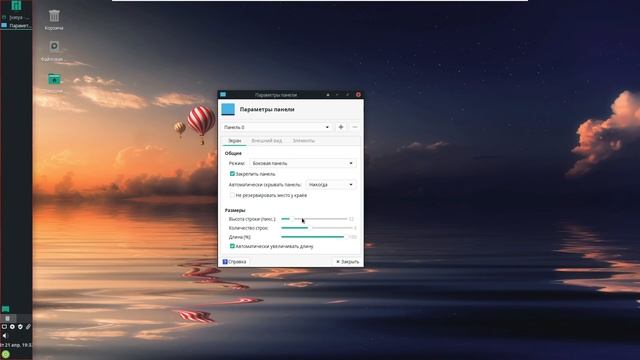
Task: Open the green home folder desktop icon
Action: tap(54, 79)
